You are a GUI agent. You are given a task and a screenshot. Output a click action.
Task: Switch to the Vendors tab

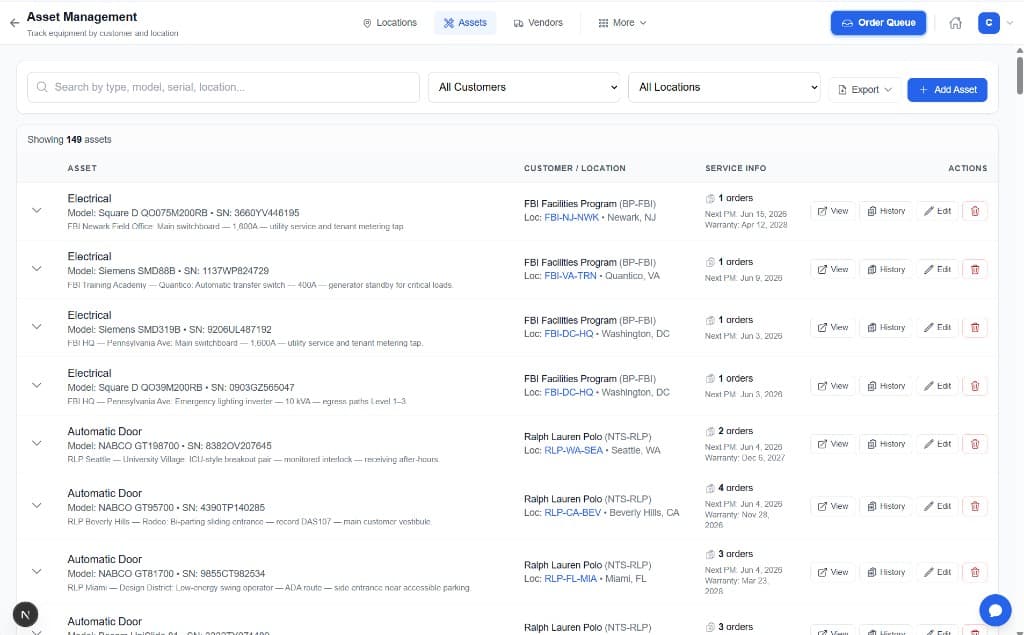538,23
